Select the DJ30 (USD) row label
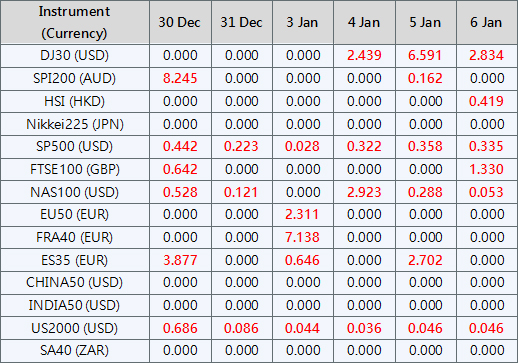Viewport: 518px width, 363px height. pyautogui.click(x=75, y=55)
